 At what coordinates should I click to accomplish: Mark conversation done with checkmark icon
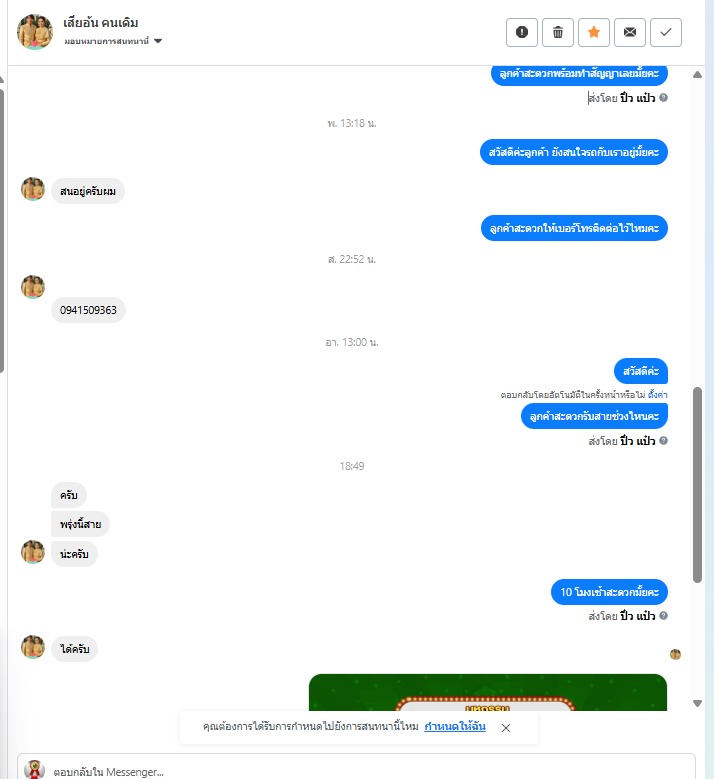666,32
